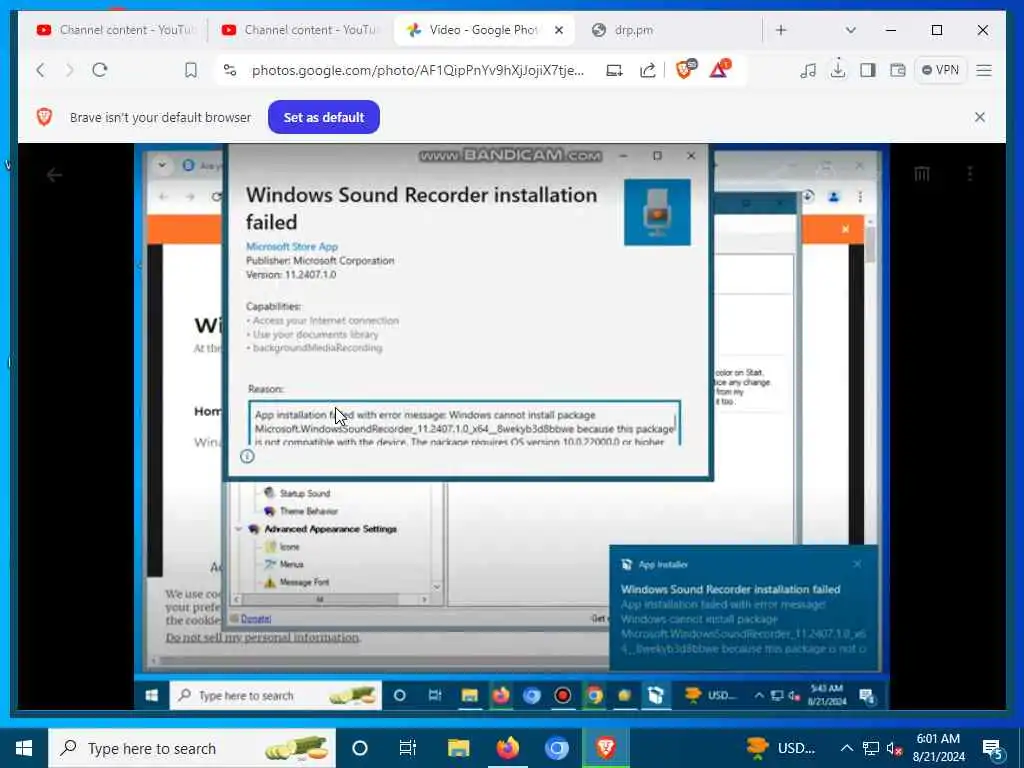Screen dimensions: 1024x768
Task: View site settings icon in address bar
Action: pos(230,70)
